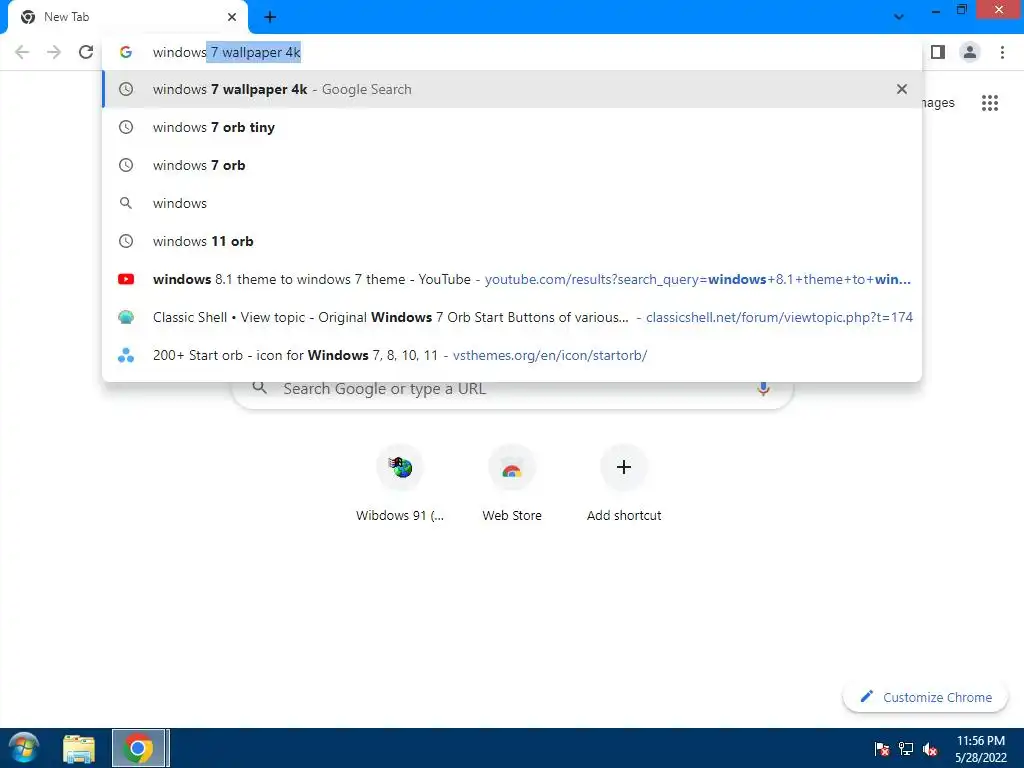Expand the tab search chevron
The image size is (1024, 768).
tap(899, 17)
